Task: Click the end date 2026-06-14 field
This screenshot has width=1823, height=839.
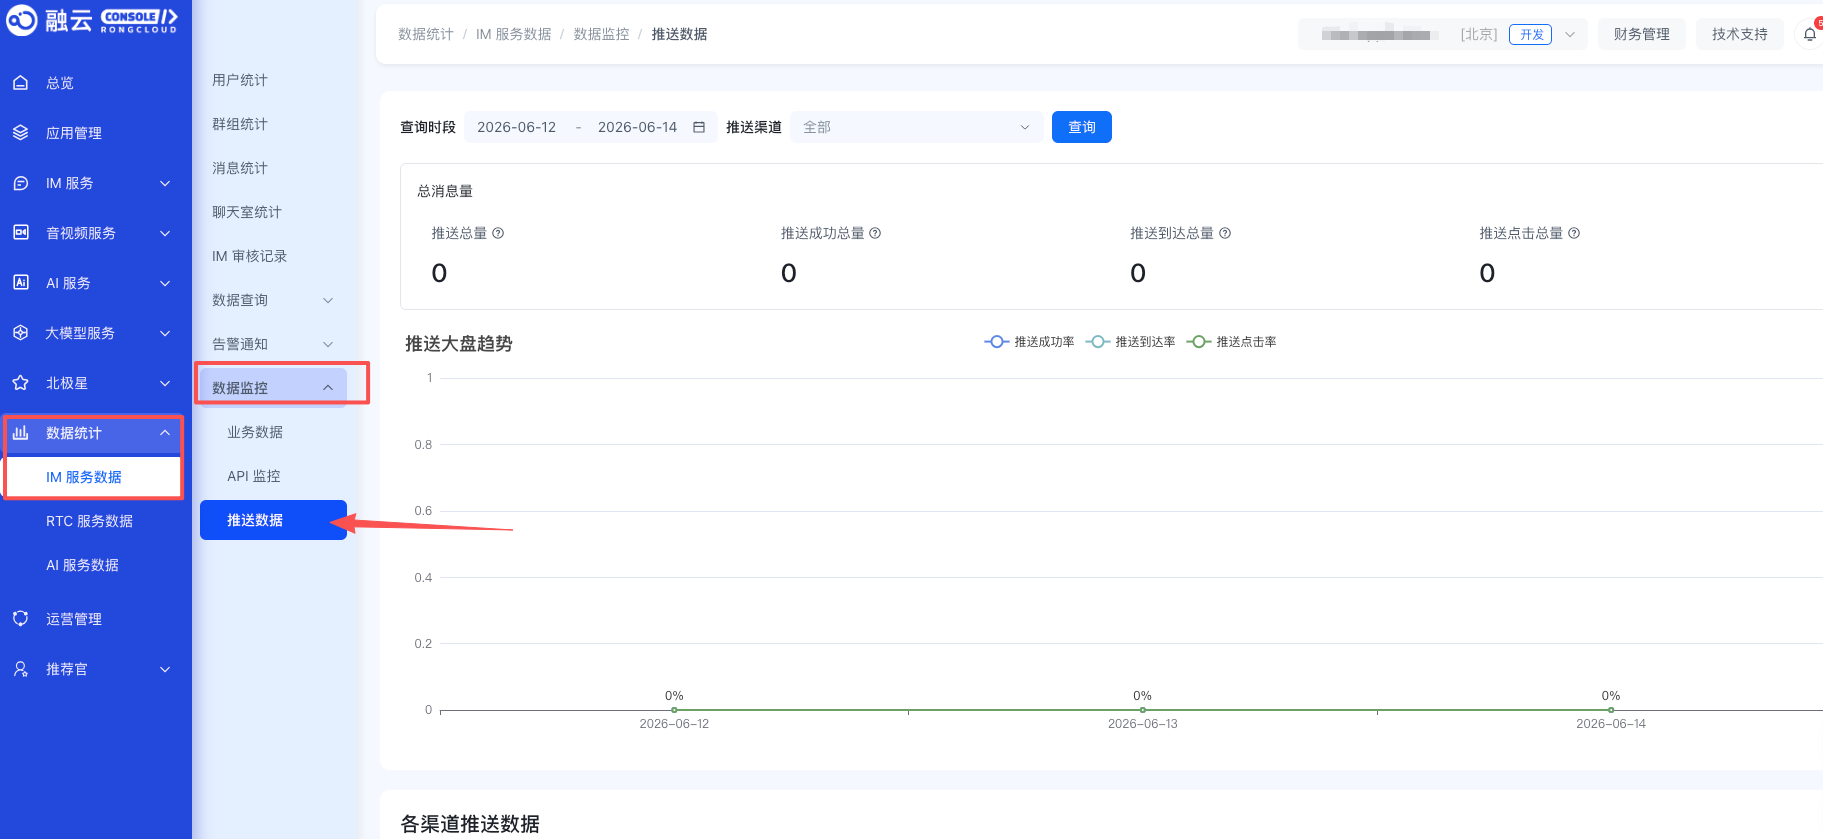Action: coord(637,127)
